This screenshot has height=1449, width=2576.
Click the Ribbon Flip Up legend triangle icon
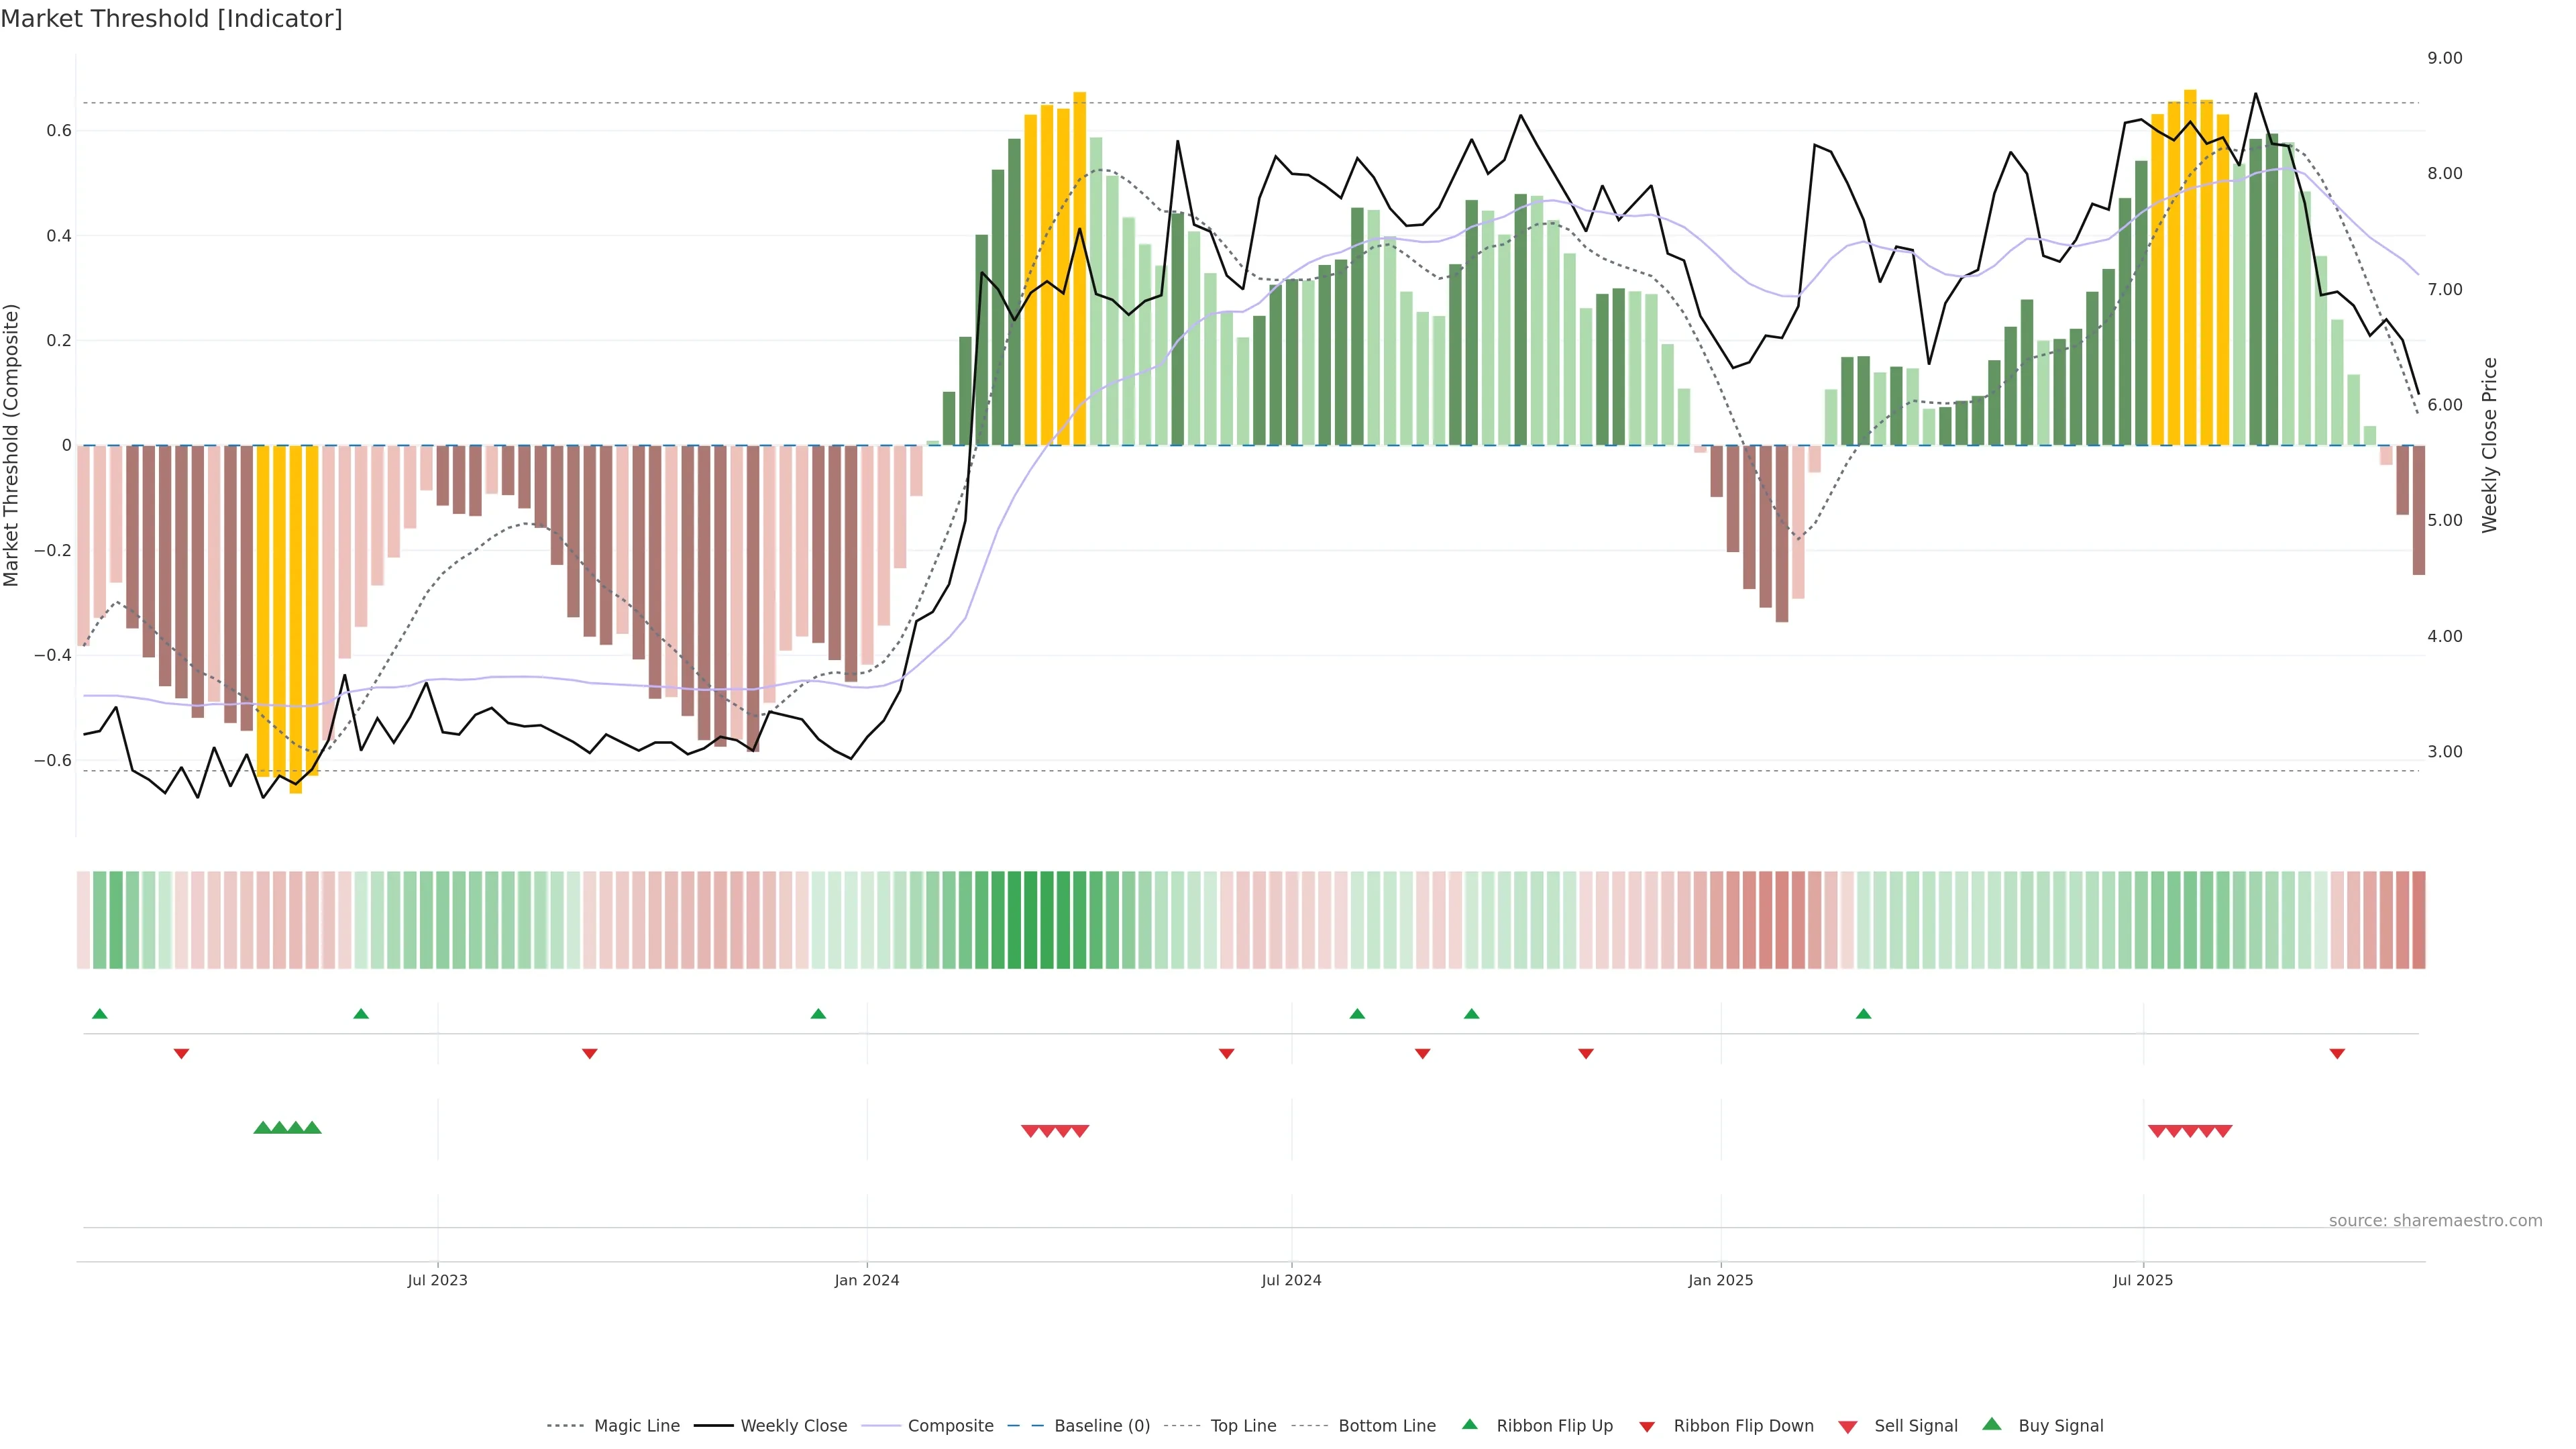pos(1469,1424)
